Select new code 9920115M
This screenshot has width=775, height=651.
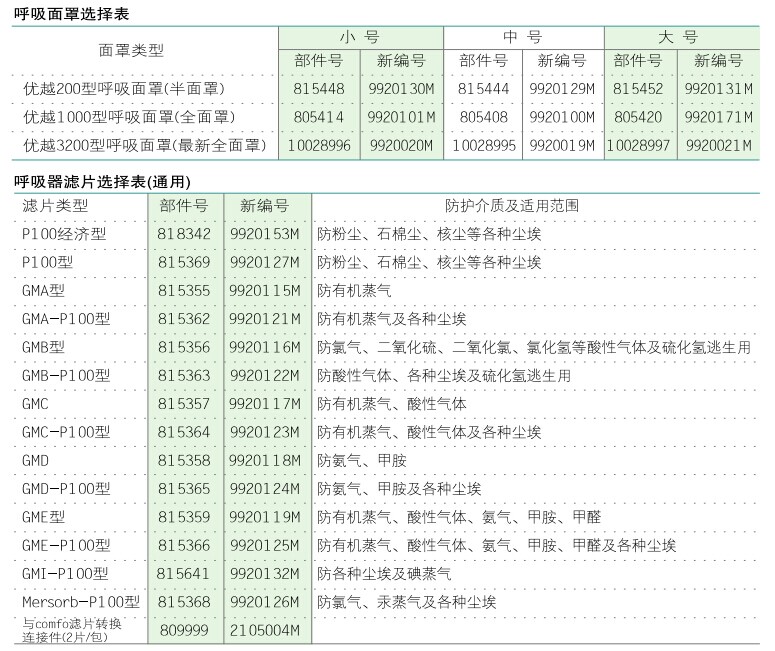[265, 291]
